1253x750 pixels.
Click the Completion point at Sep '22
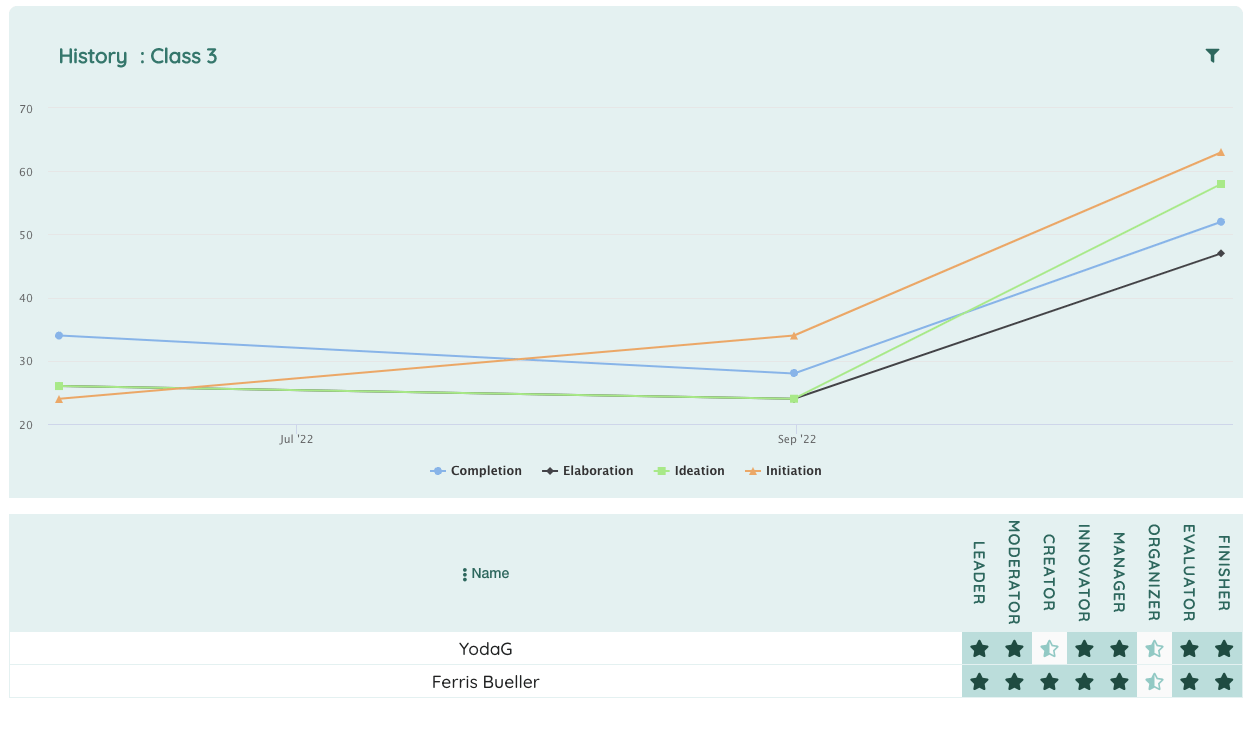[794, 373]
